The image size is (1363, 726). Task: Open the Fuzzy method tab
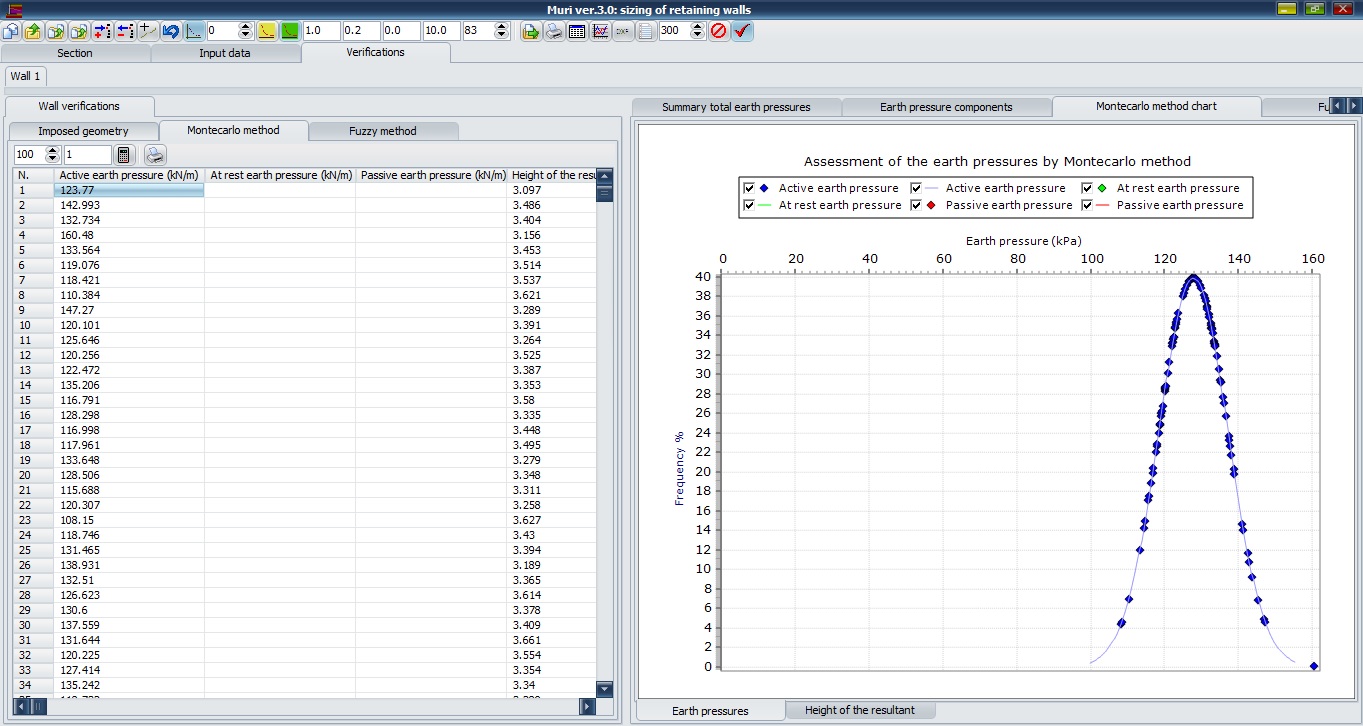[383, 131]
